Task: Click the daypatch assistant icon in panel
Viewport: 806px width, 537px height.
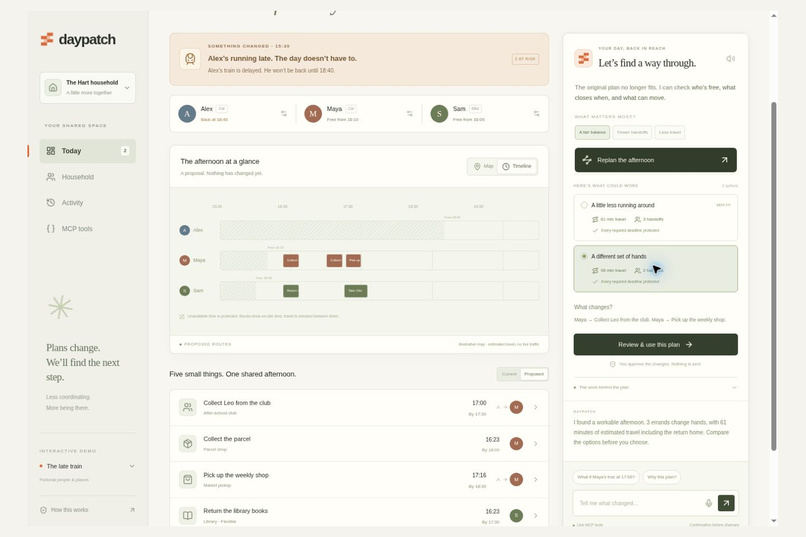Action: point(583,58)
